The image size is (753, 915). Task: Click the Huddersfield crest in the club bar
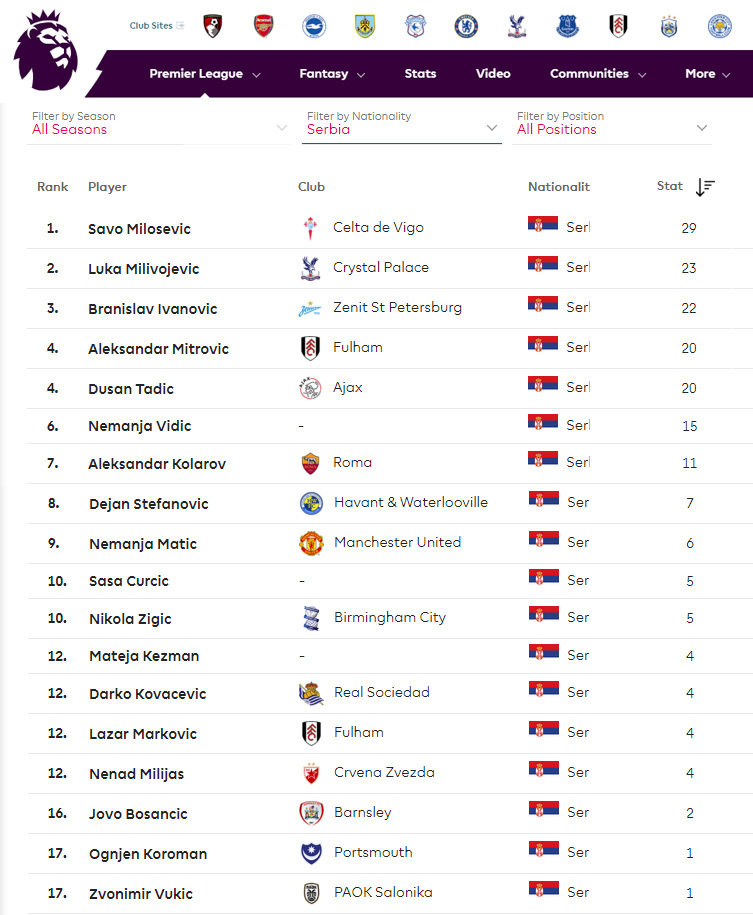point(669,26)
